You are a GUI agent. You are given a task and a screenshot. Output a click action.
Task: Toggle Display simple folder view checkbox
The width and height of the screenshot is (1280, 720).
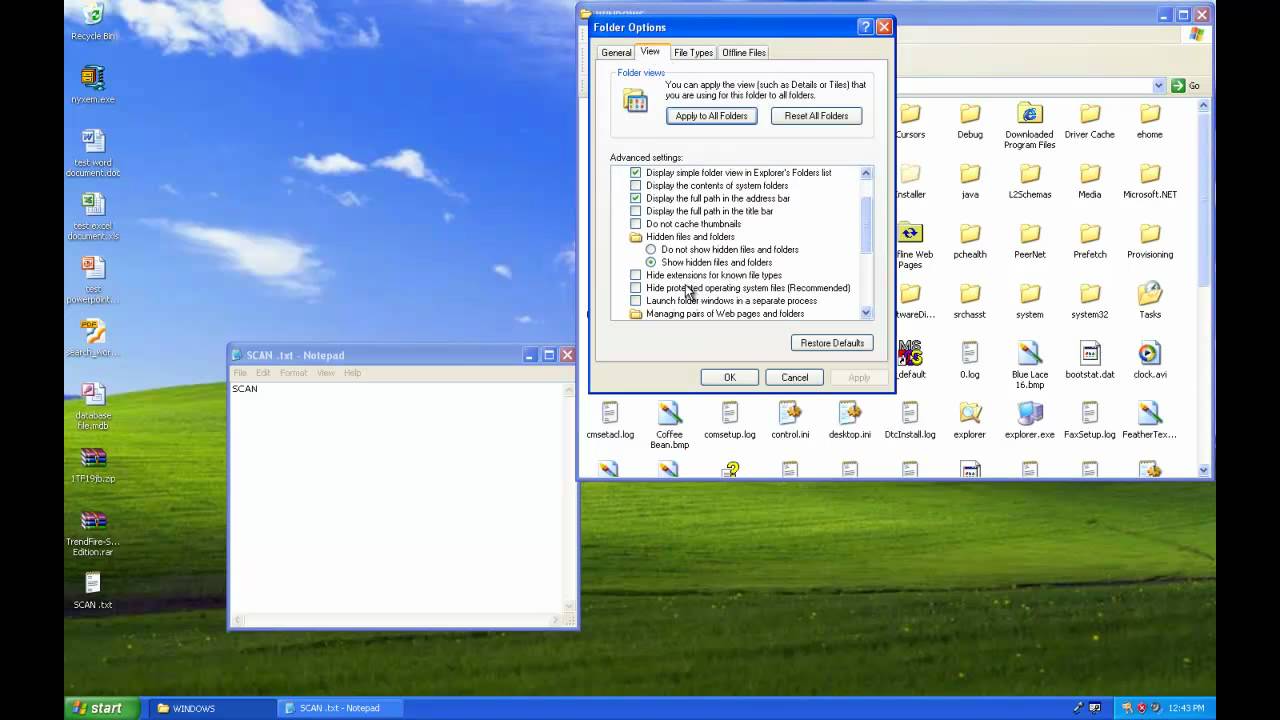(635, 172)
